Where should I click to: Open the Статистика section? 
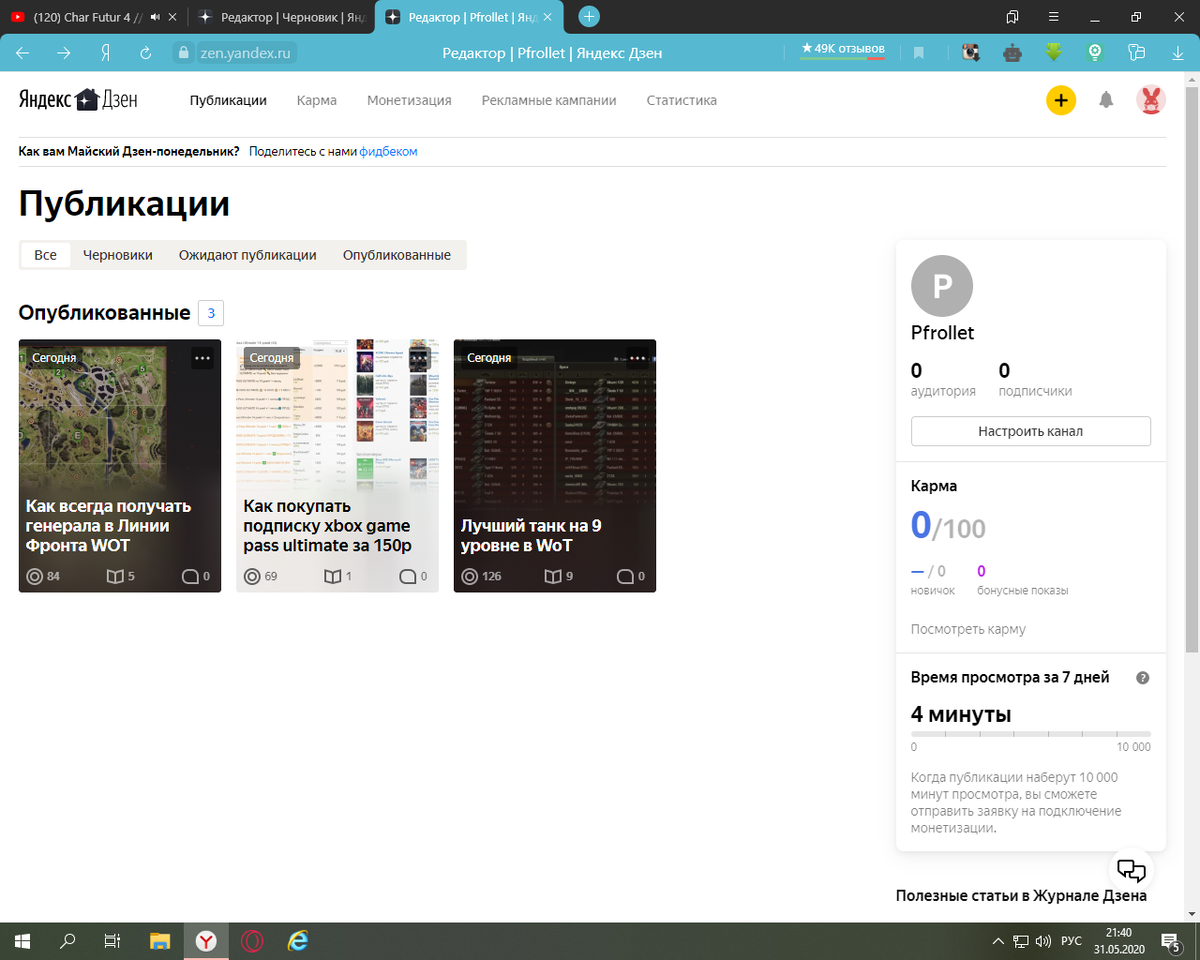click(682, 100)
